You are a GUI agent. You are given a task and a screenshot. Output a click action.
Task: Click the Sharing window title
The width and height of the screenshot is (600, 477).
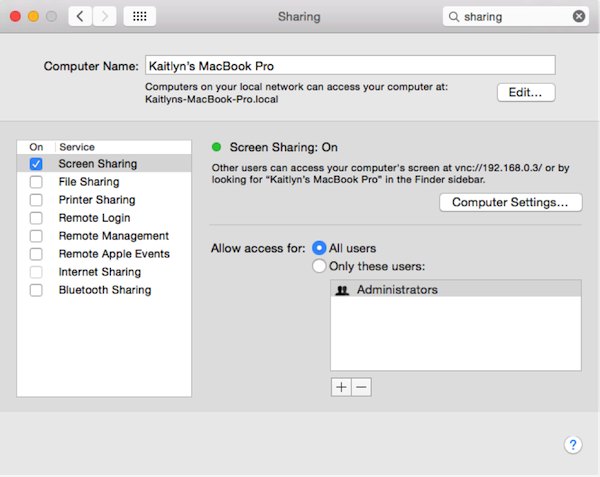click(299, 17)
